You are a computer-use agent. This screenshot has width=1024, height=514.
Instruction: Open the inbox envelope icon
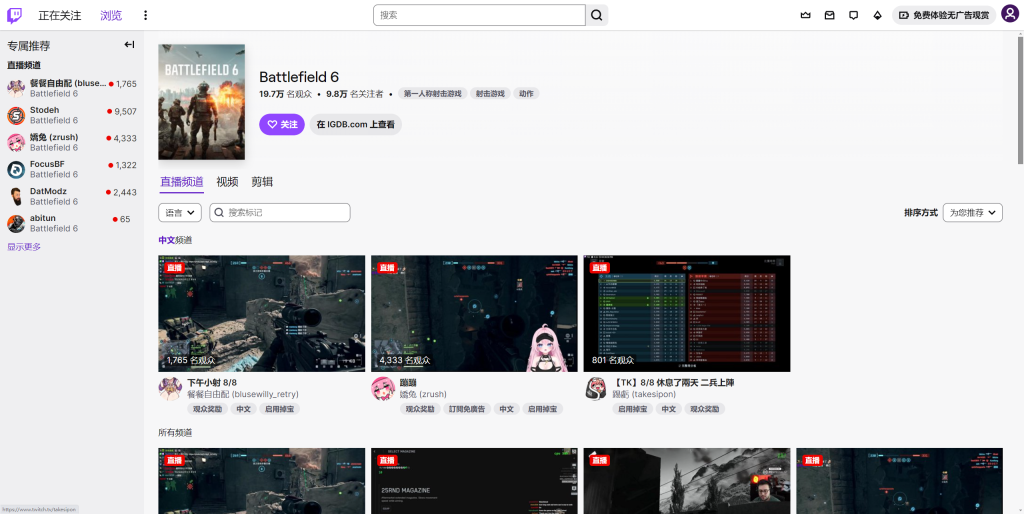pyautogui.click(x=829, y=15)
